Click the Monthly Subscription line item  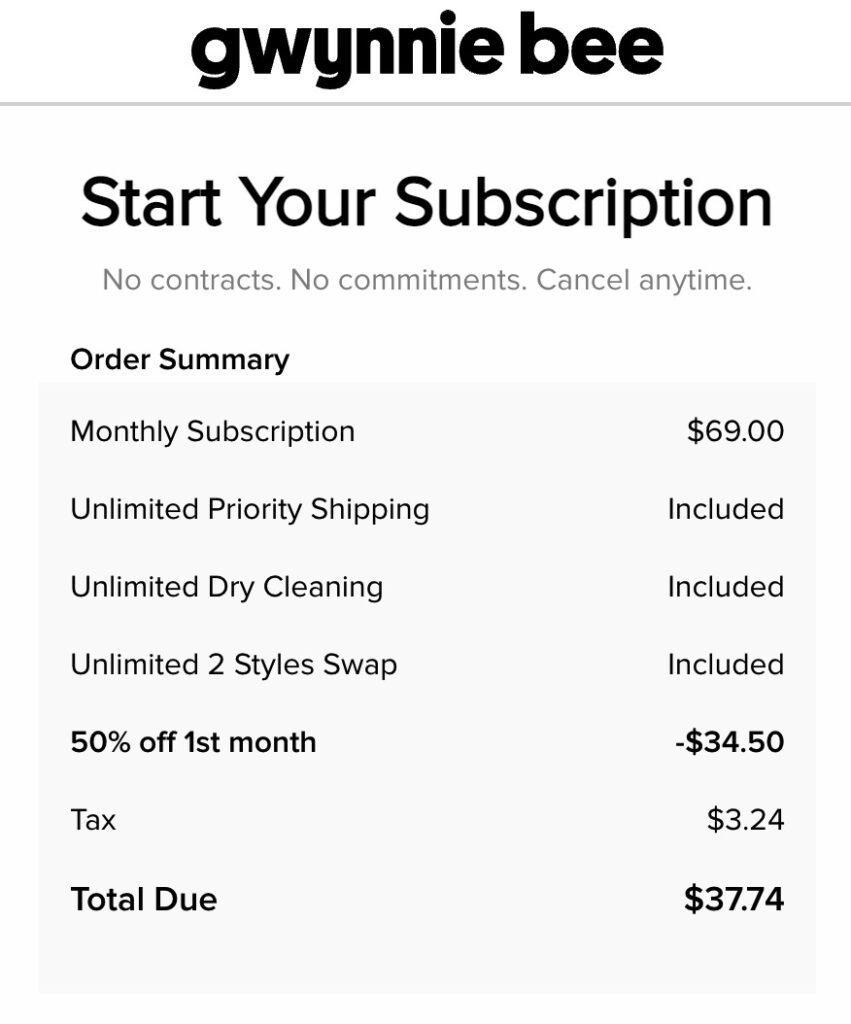tap(212, 431)
